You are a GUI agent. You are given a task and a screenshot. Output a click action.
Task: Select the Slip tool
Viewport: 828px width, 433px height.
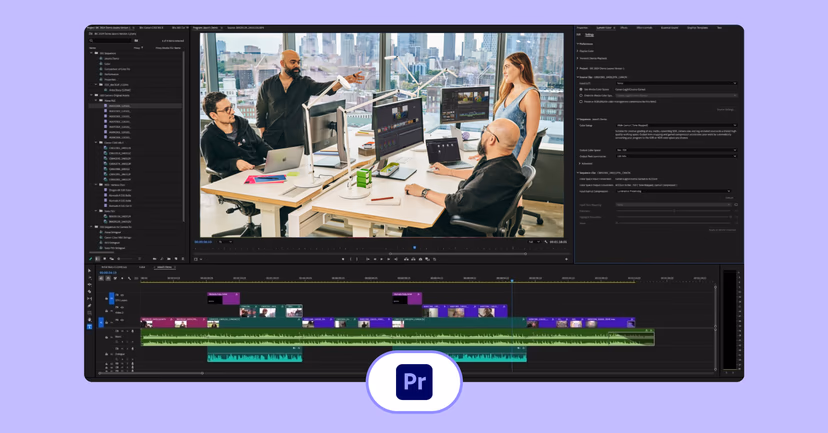(x=89, y=298)
